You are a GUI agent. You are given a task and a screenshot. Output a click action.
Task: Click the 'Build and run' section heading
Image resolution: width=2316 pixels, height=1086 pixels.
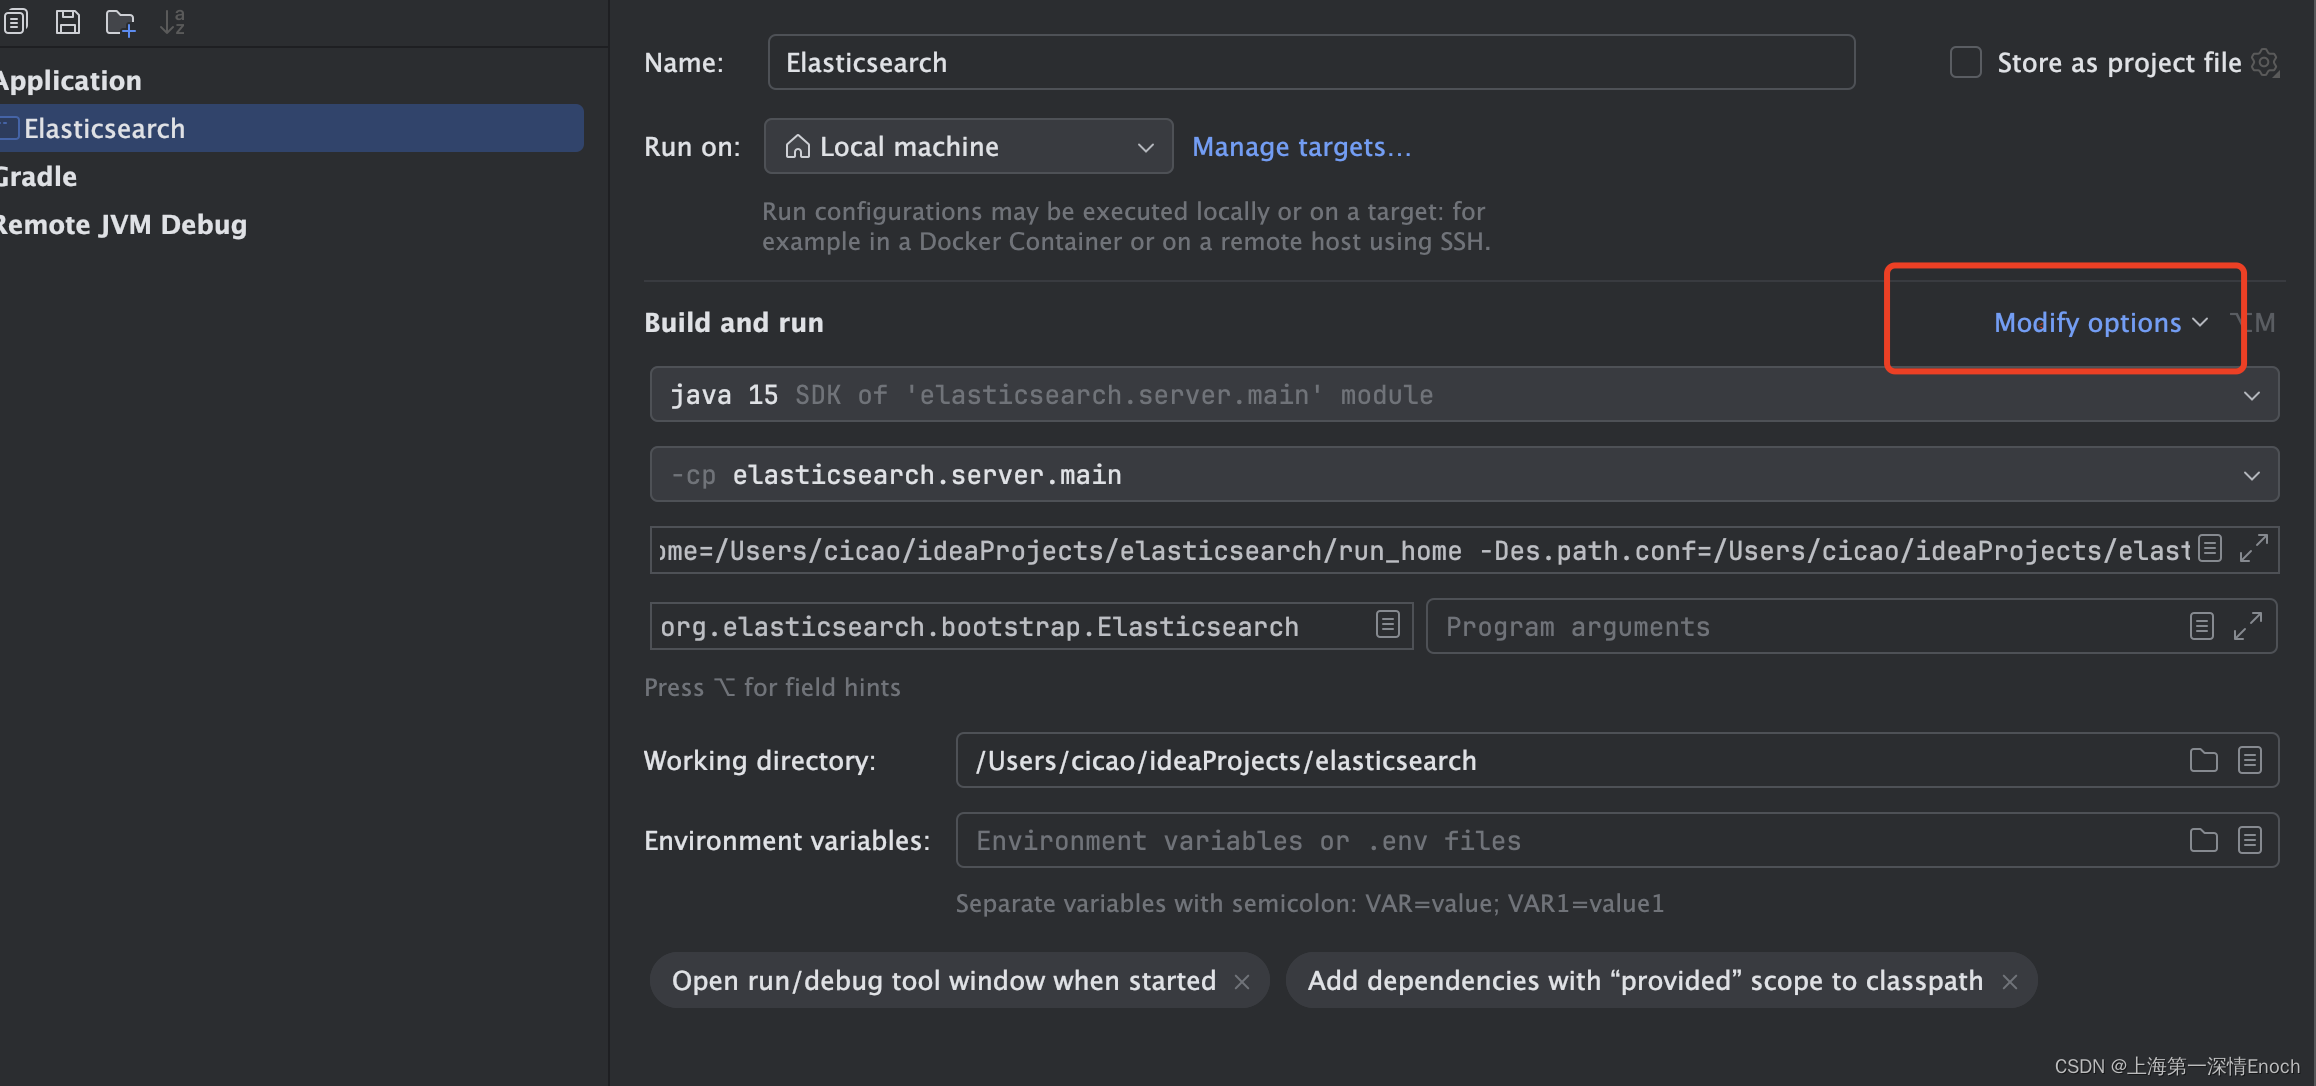(734, 322)
